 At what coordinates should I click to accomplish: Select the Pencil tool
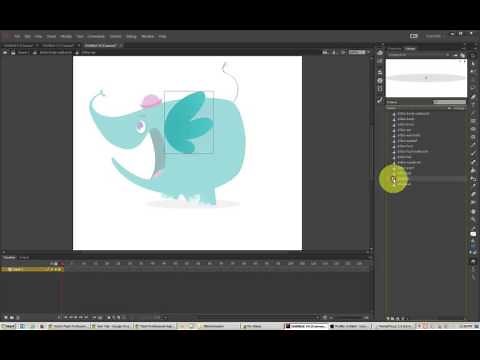[x=473, y=145]
